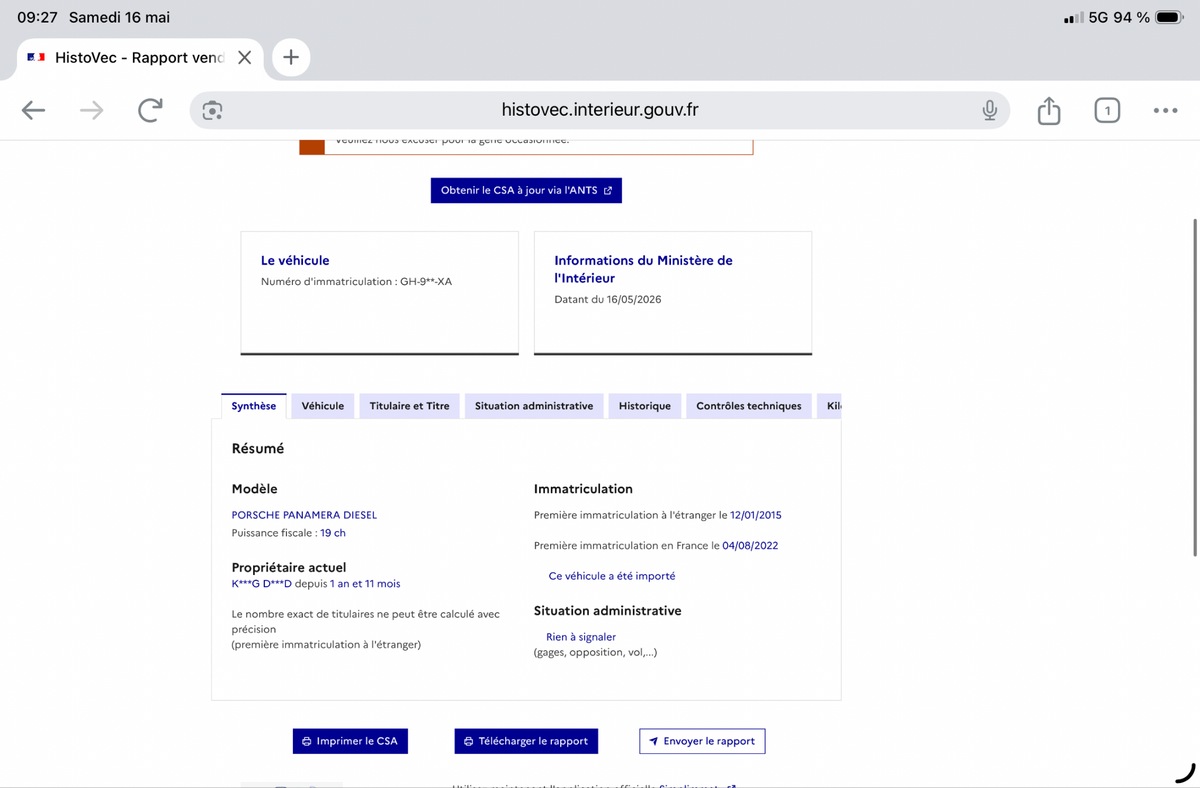Go back with the browser back arrow

tap(33, 111)
